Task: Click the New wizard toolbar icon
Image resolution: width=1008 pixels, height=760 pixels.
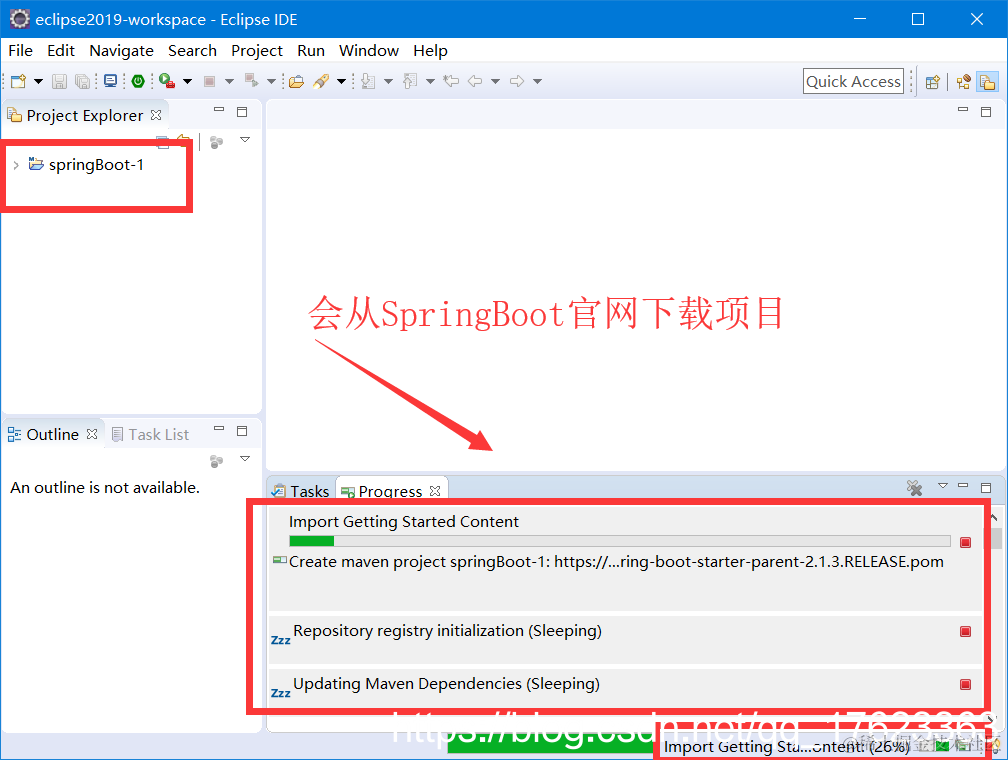Action: (19, 81)
